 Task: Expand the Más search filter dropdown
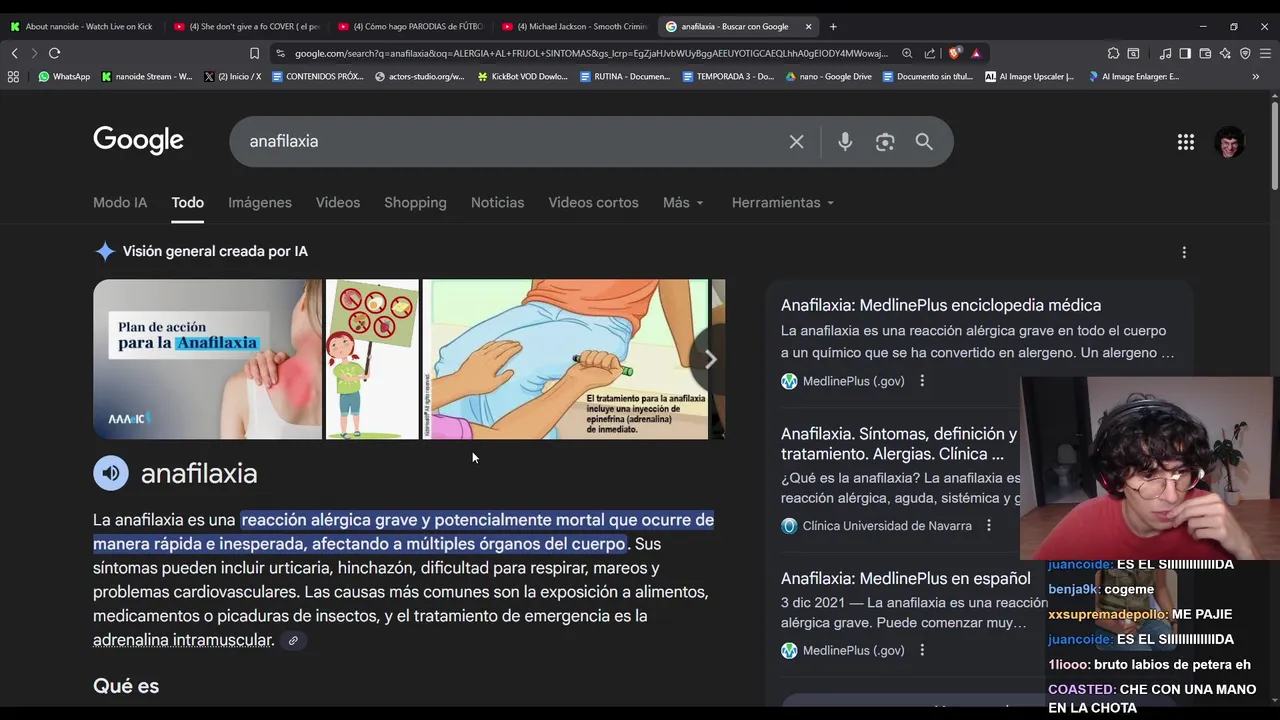coord(683,202)
